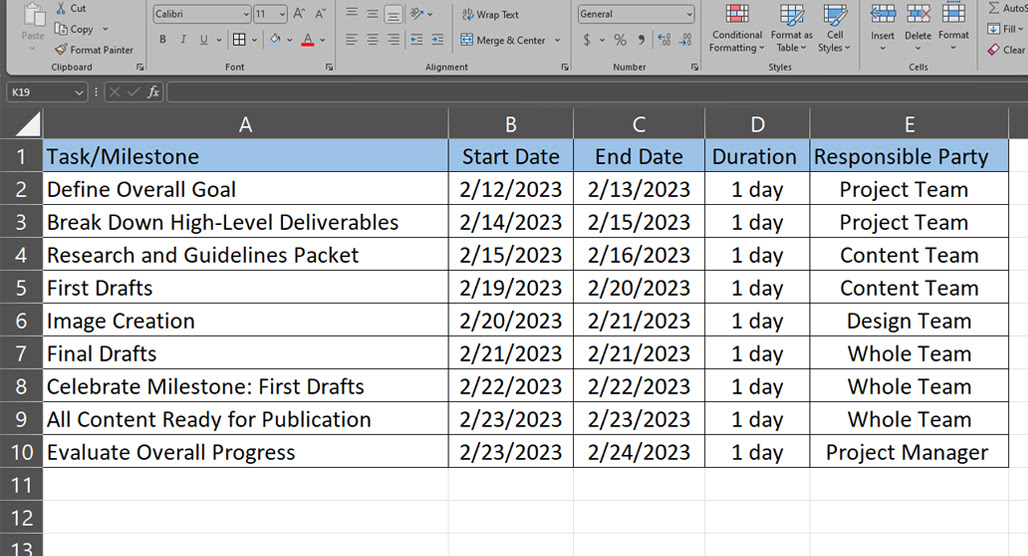The width and height of the screenshot is (1028, 556).
Task: Click Increase Indent icon
Action: (437, 39)
